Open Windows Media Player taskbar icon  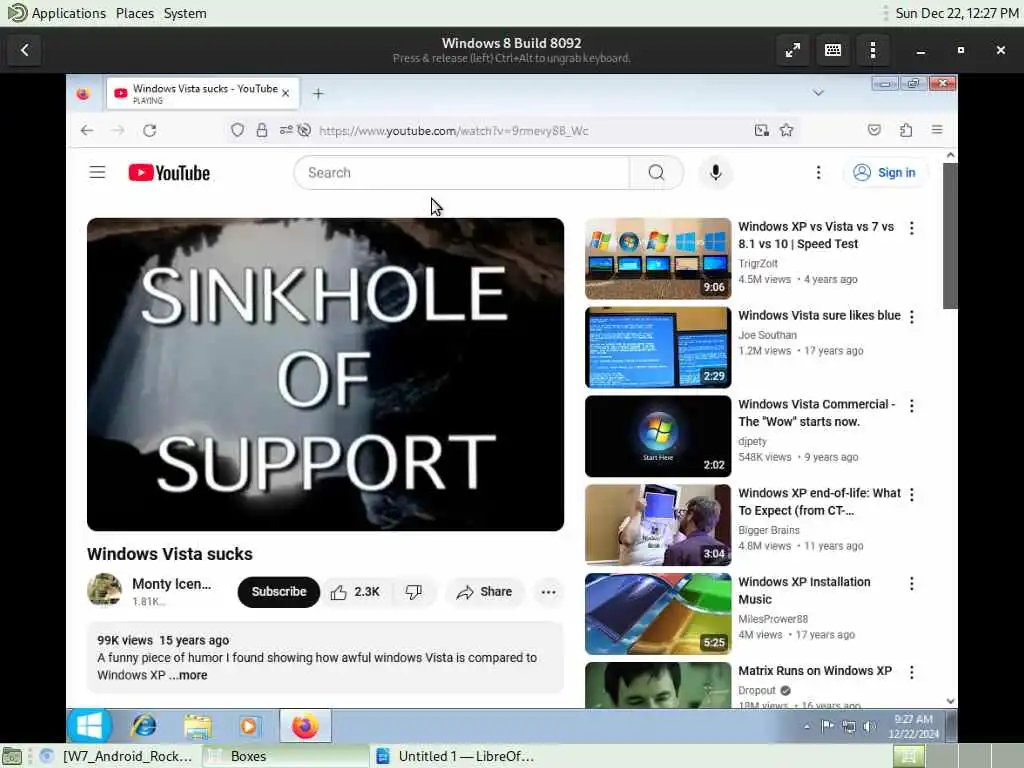pyautogui.click(x=249, y=726)
